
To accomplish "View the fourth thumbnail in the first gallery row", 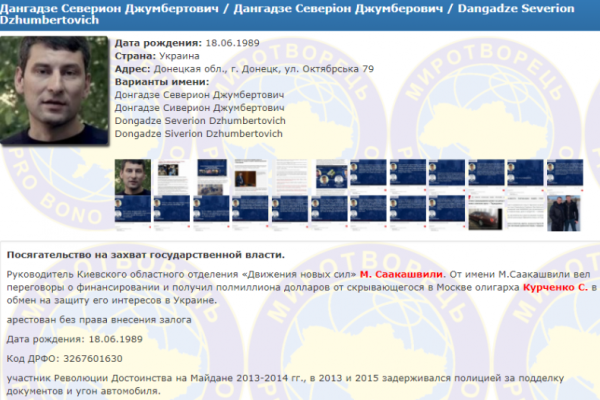I will pos(251,177).
